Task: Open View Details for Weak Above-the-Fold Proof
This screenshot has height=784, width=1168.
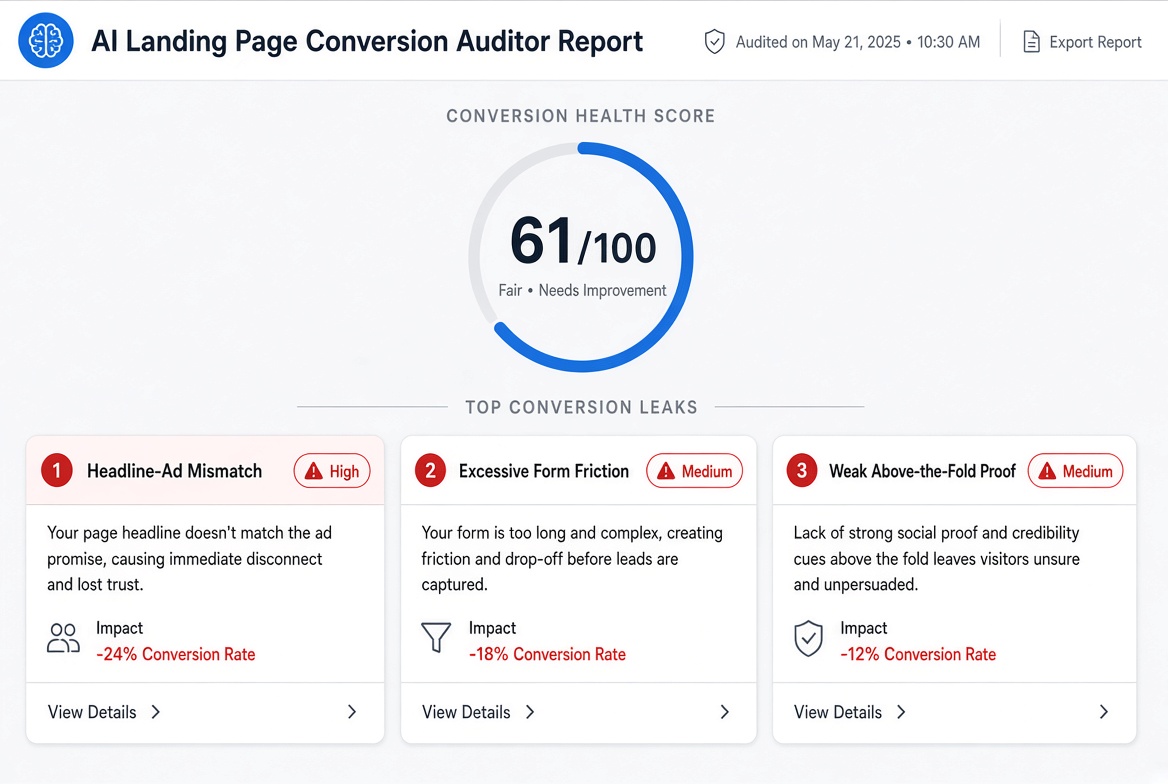Action: (850, 712)
